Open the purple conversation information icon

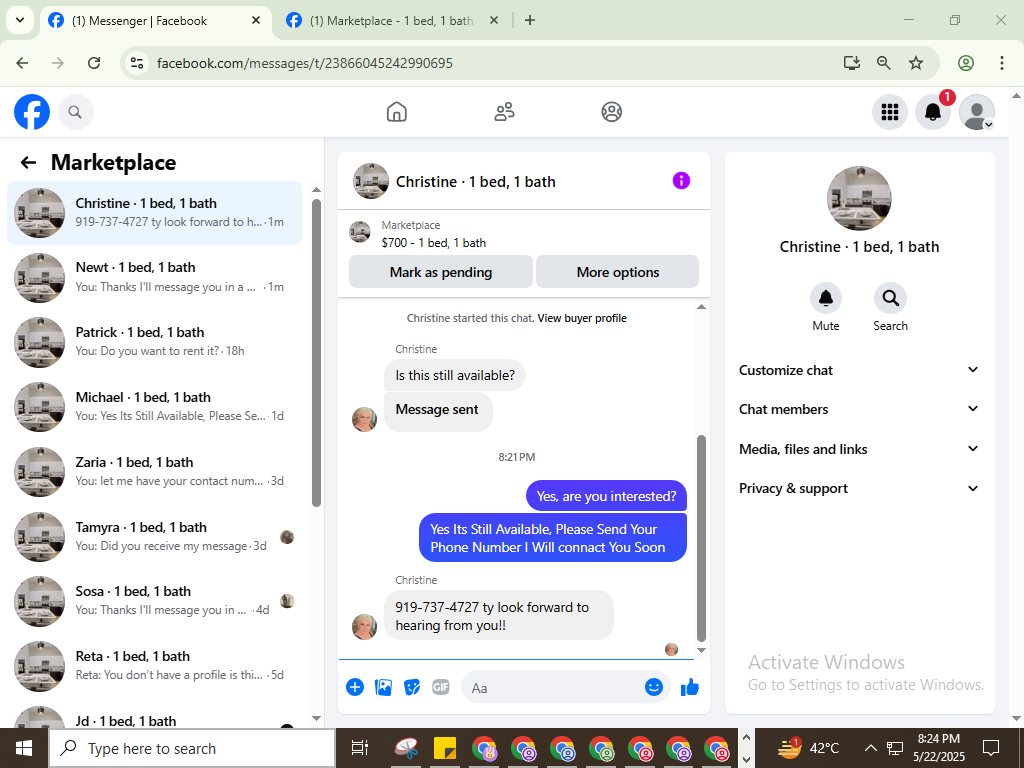click(681, 181)
